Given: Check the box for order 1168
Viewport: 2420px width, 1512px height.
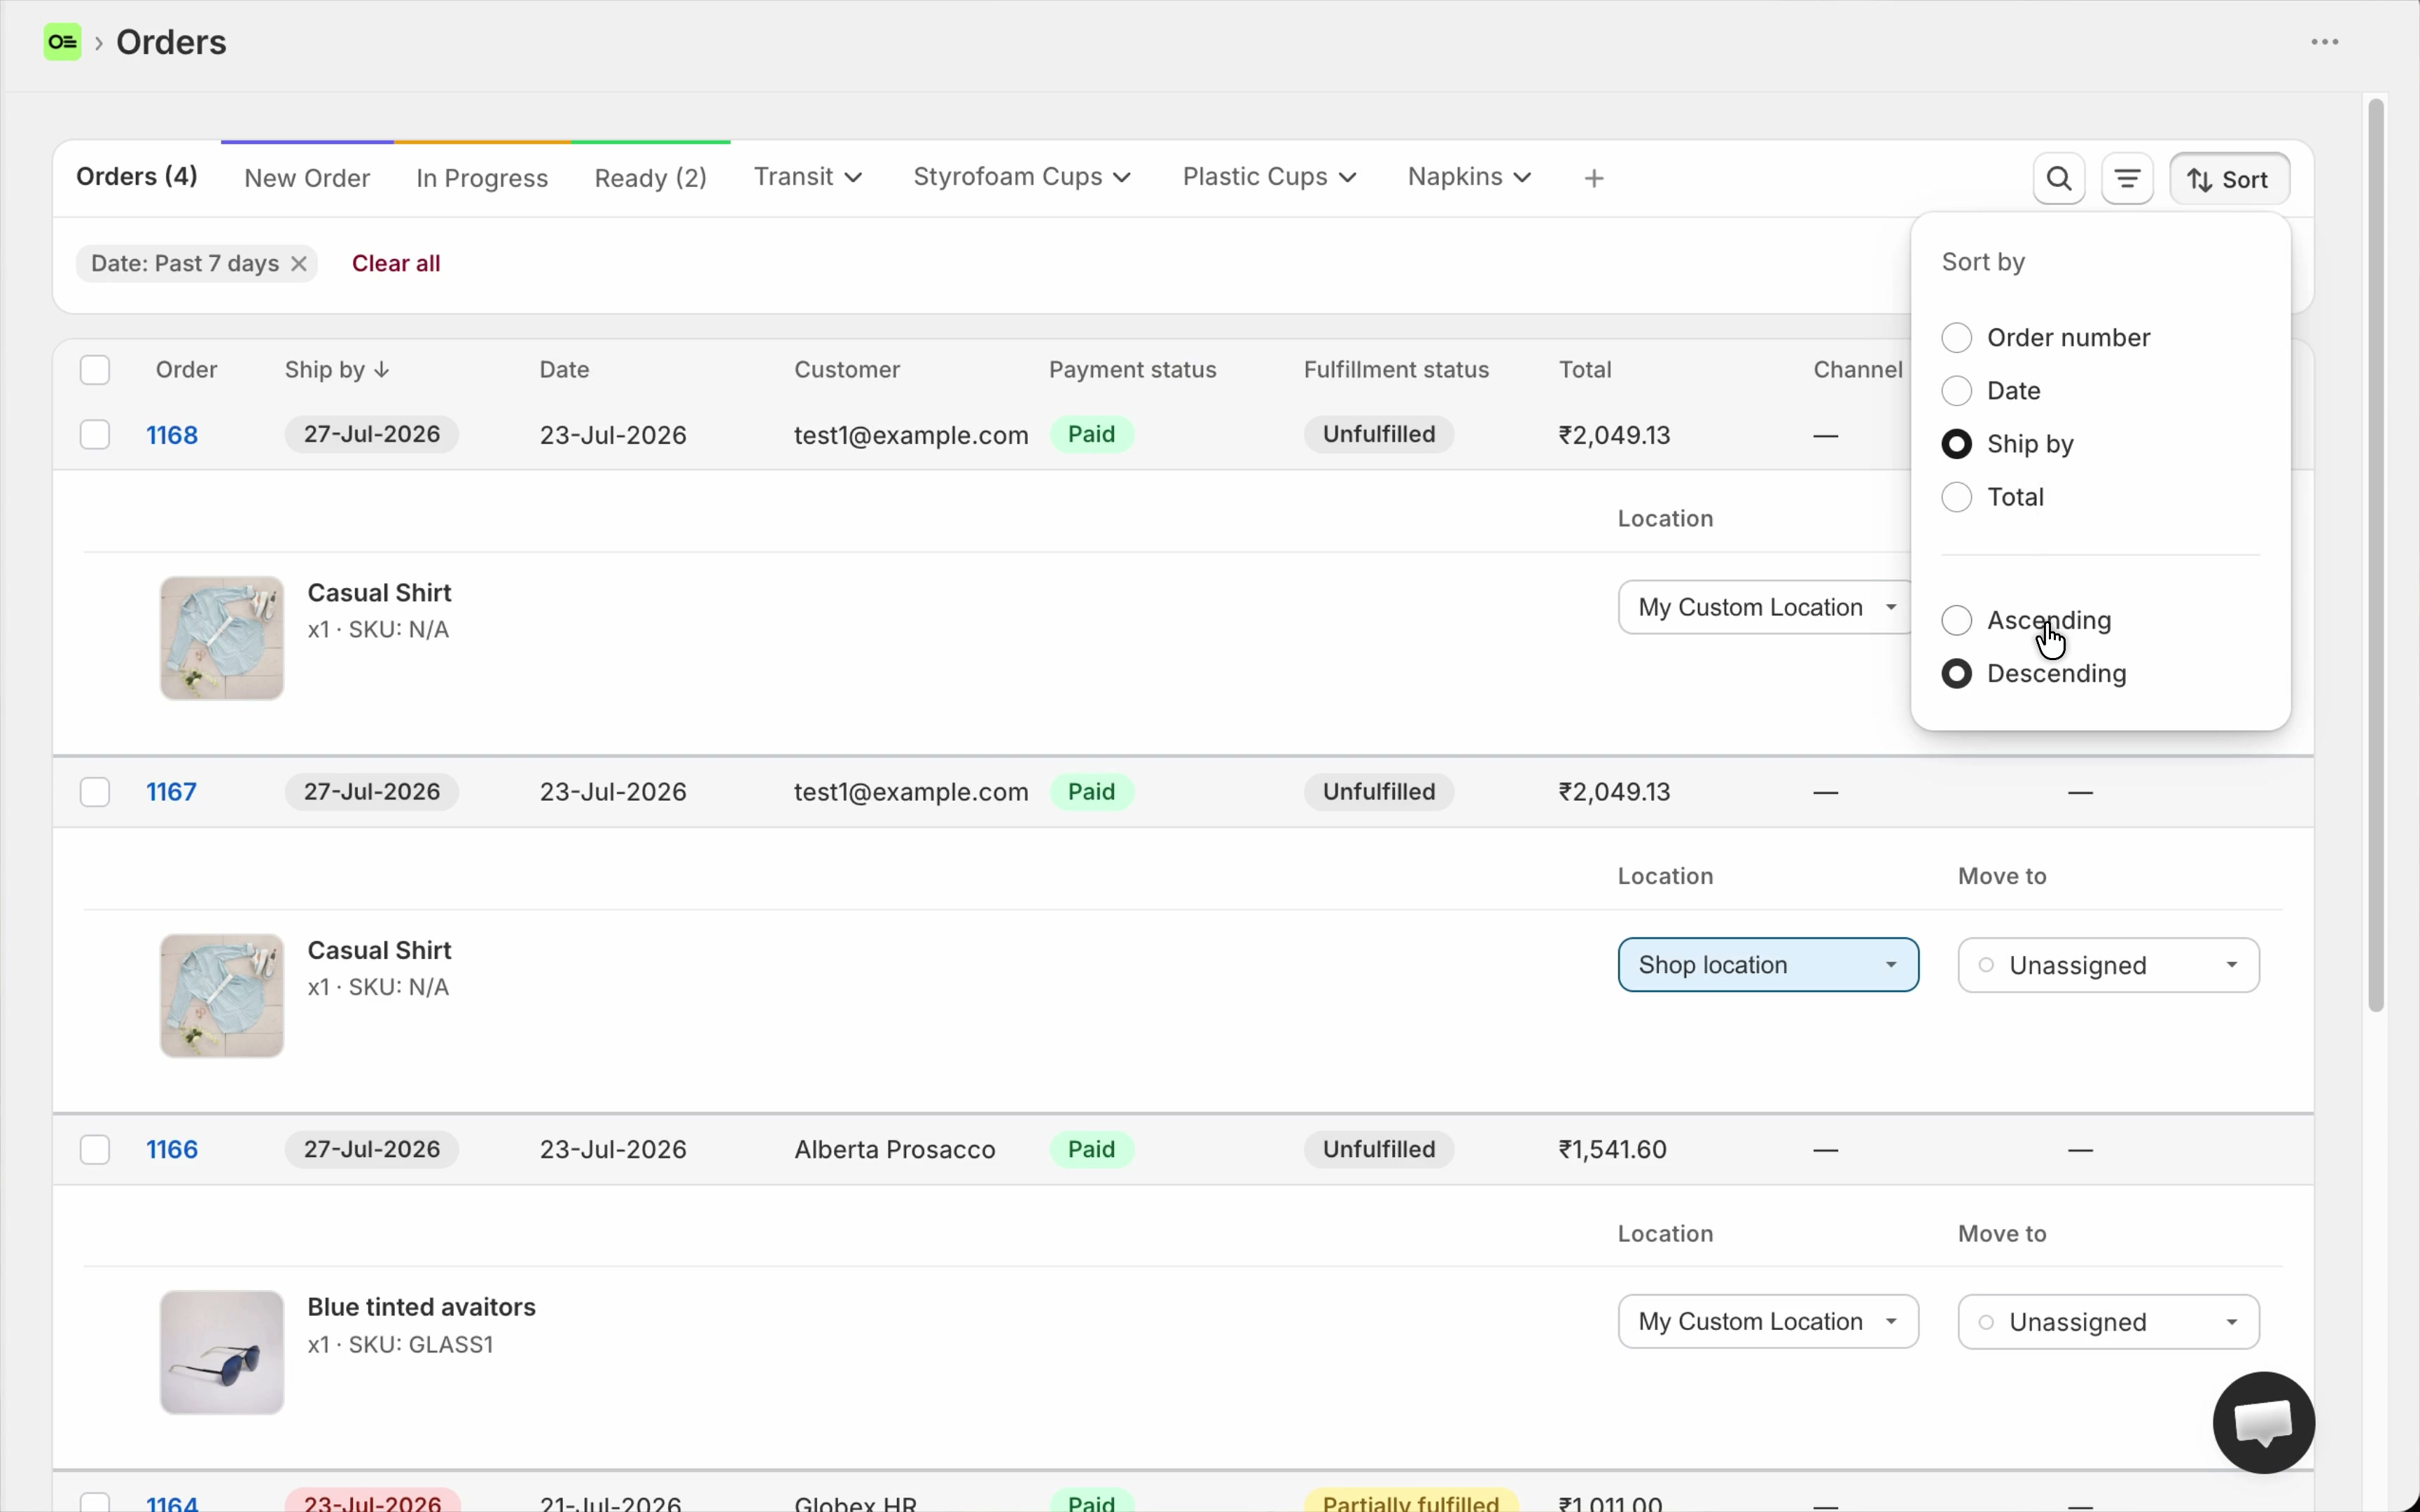Looking at the screenshot, I should point(95,435).
